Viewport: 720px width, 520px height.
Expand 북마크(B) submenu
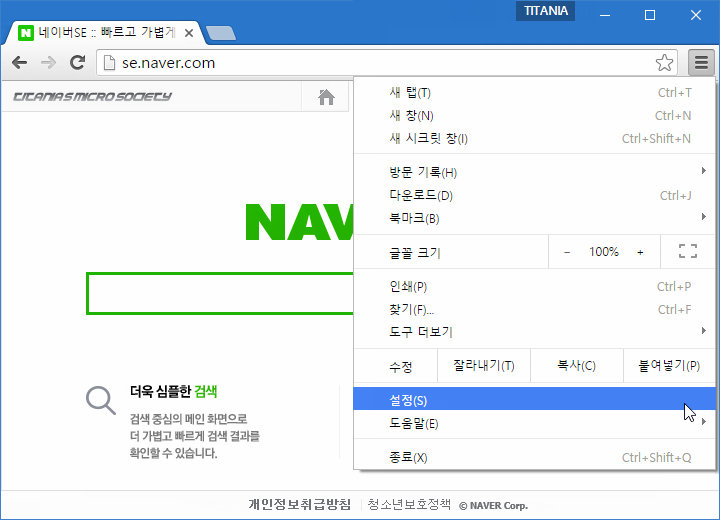click(535, 218)
